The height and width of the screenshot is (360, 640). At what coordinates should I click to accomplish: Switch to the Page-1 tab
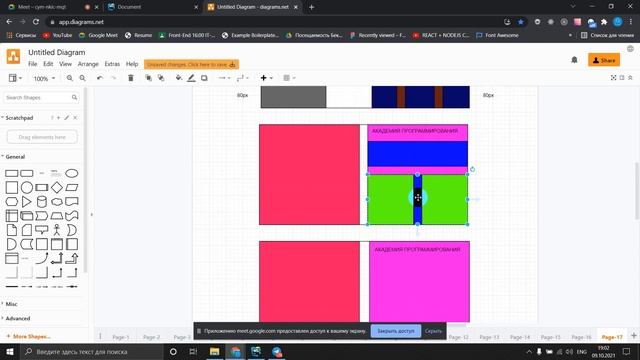[121, 337]
